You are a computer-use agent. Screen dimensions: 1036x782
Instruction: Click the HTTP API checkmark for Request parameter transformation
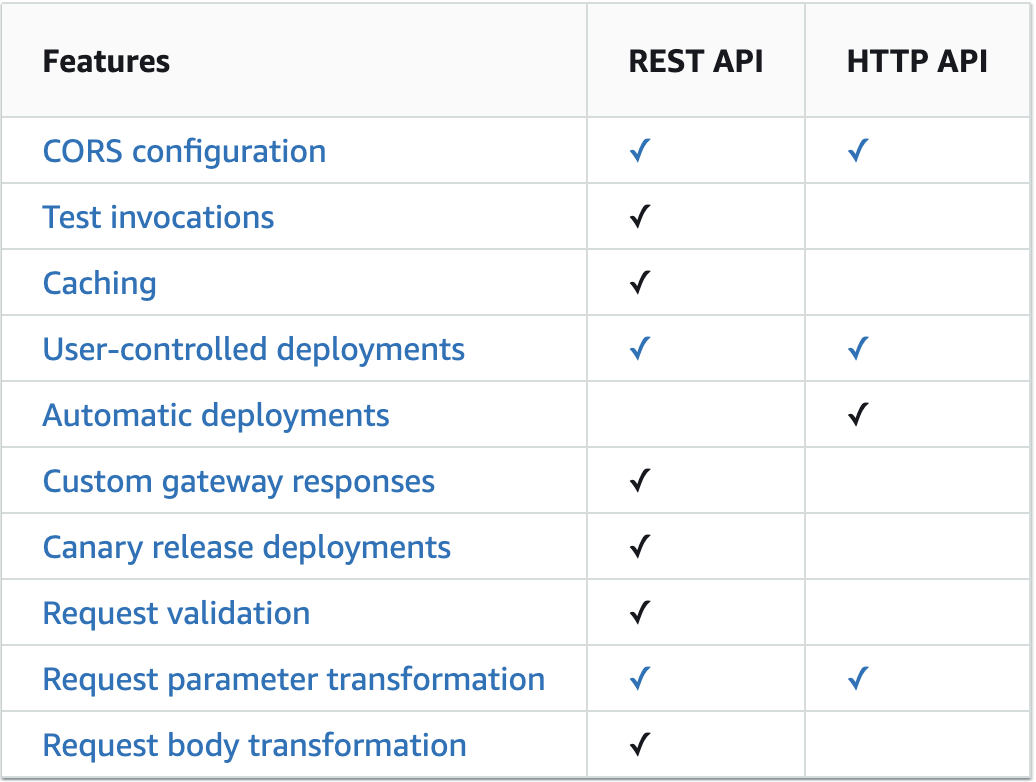(x=857, y=680)
